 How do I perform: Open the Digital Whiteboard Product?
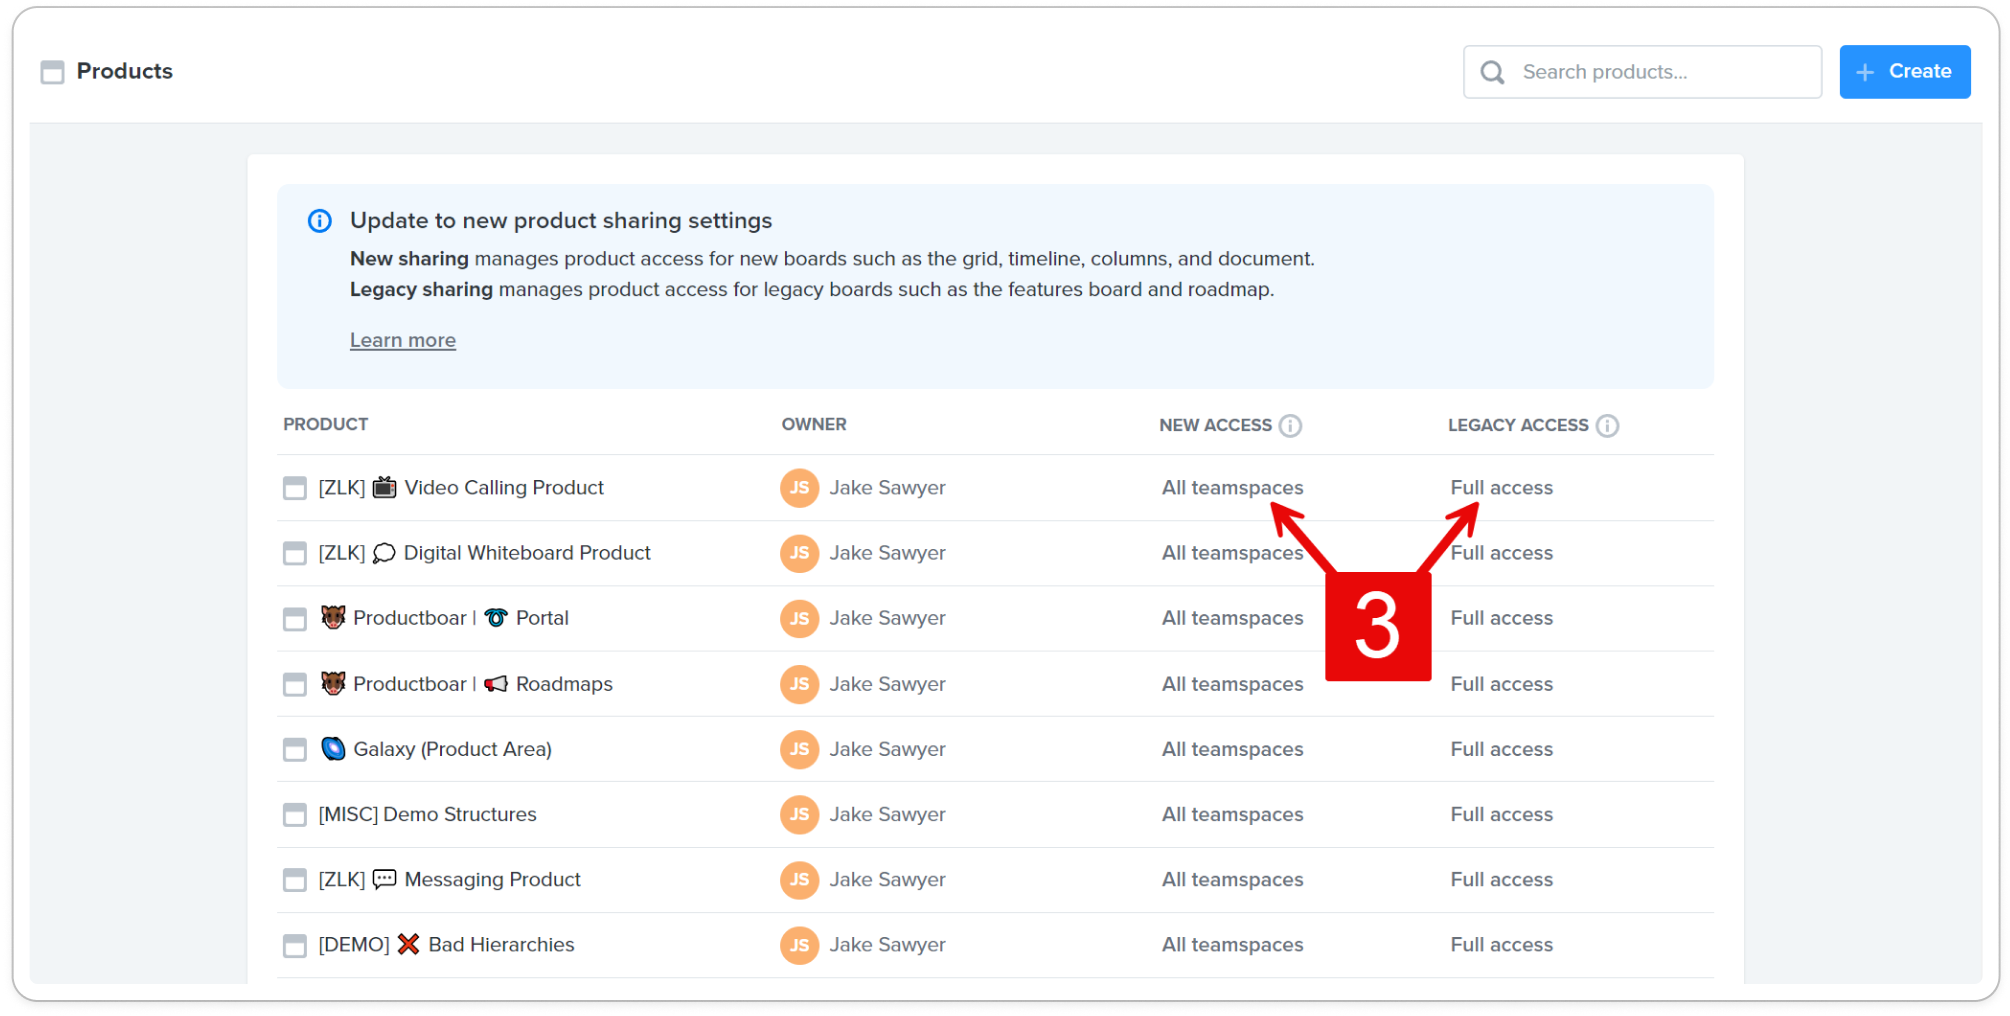pyautogui.click(x=484, y=553)
